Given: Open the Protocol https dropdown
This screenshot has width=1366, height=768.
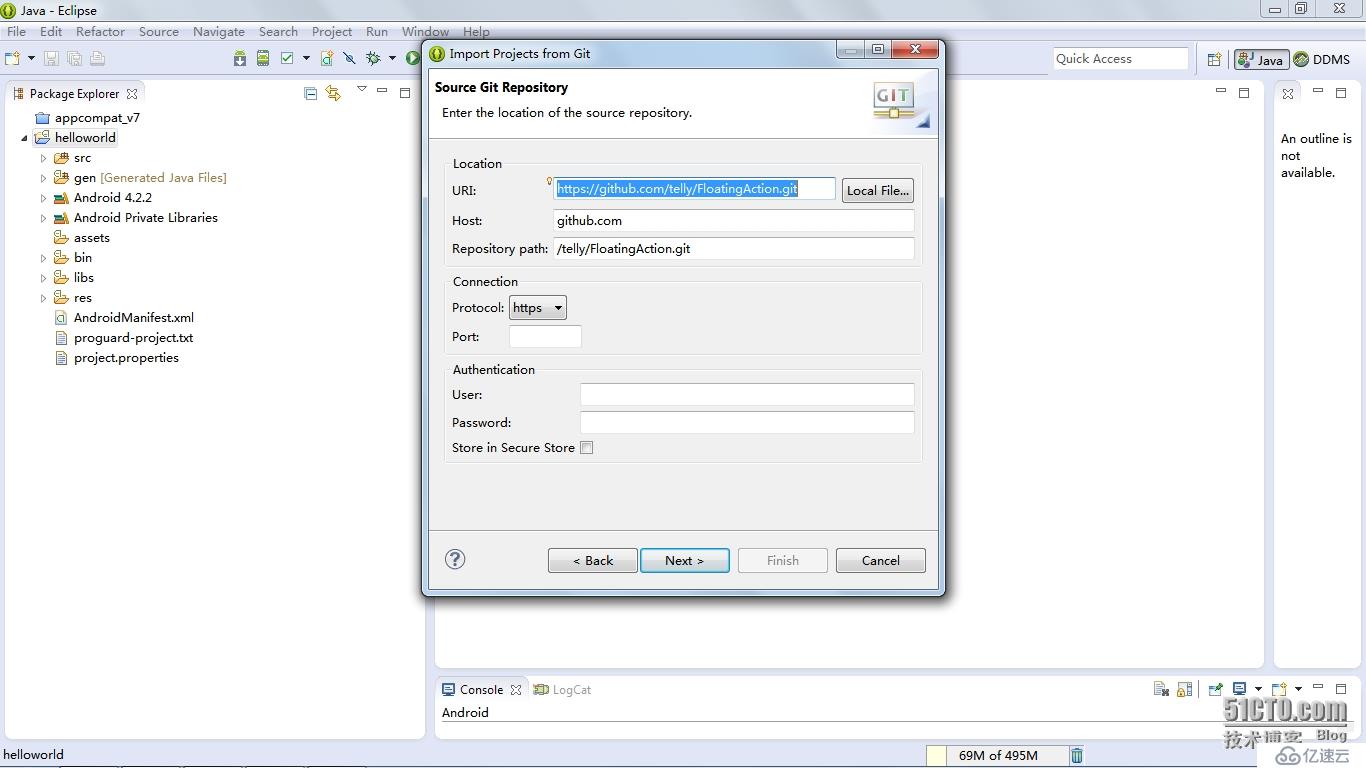Looking at the screenshot, I should [538, 308].
